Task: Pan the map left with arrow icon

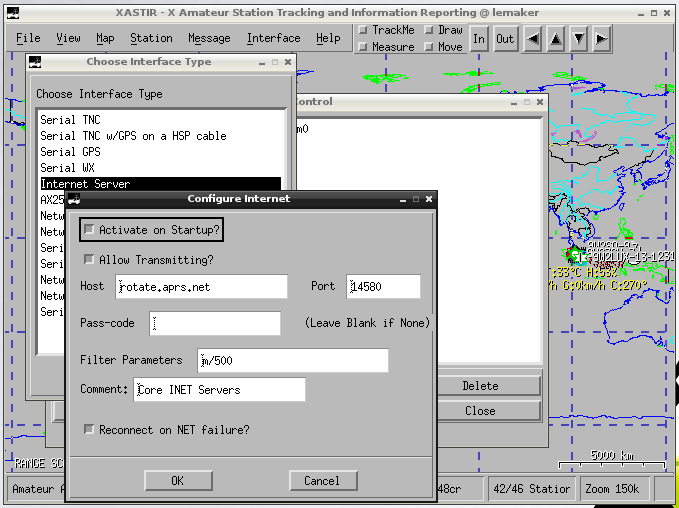Action: 533,39
